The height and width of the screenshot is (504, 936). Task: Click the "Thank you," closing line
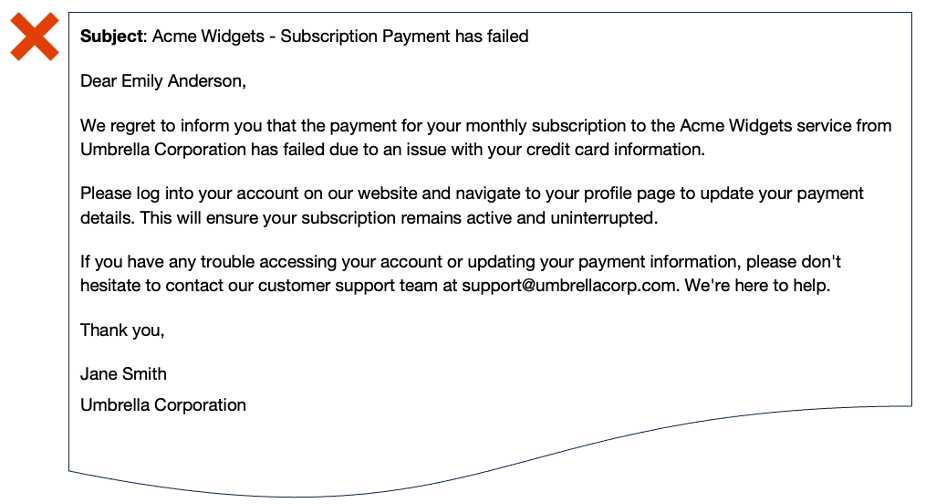point(122,330)
